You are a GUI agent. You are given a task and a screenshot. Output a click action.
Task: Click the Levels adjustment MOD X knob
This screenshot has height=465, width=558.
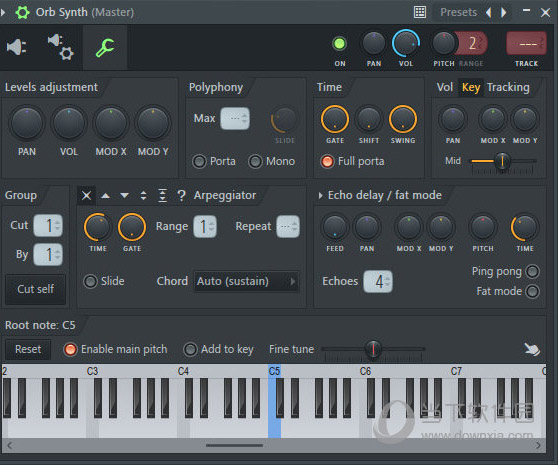point(111,123)
